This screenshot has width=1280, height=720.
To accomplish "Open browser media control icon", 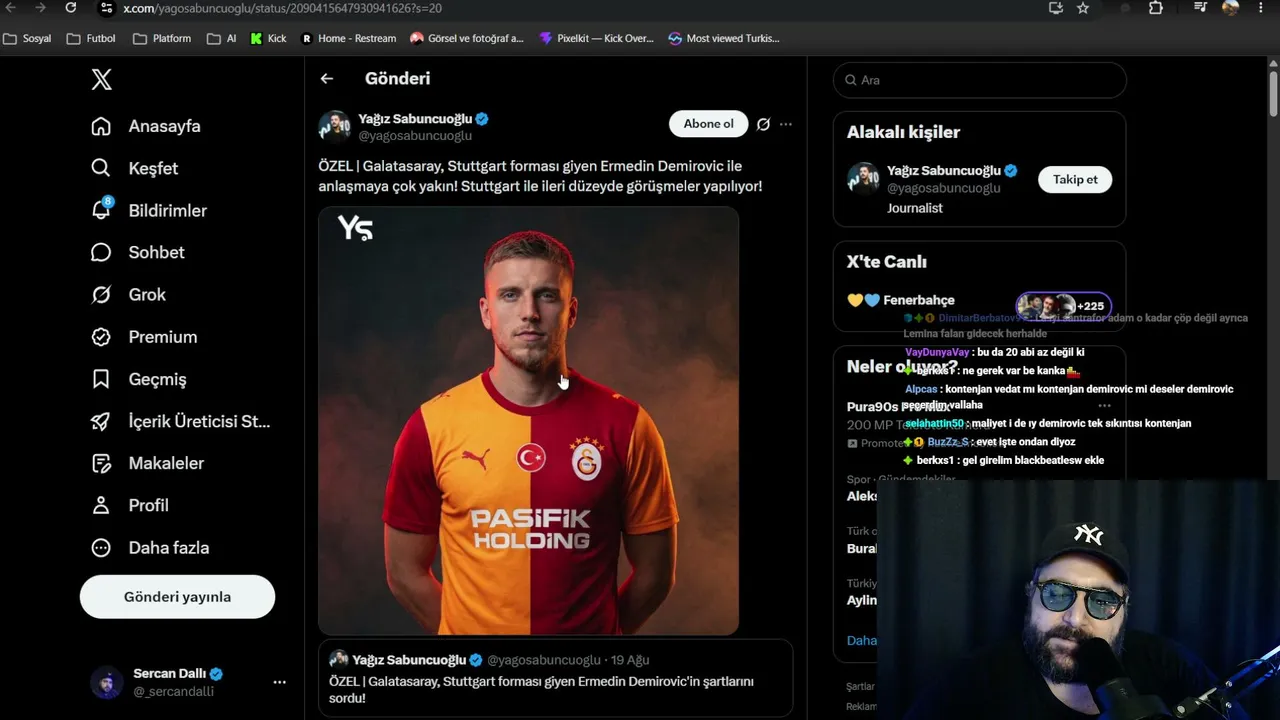I will click(x=1201, y=8).
